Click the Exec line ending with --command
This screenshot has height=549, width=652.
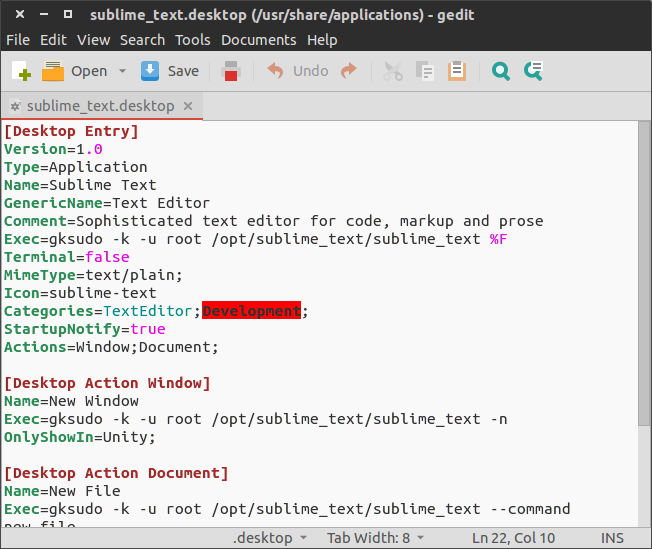(x=287, y=509)
